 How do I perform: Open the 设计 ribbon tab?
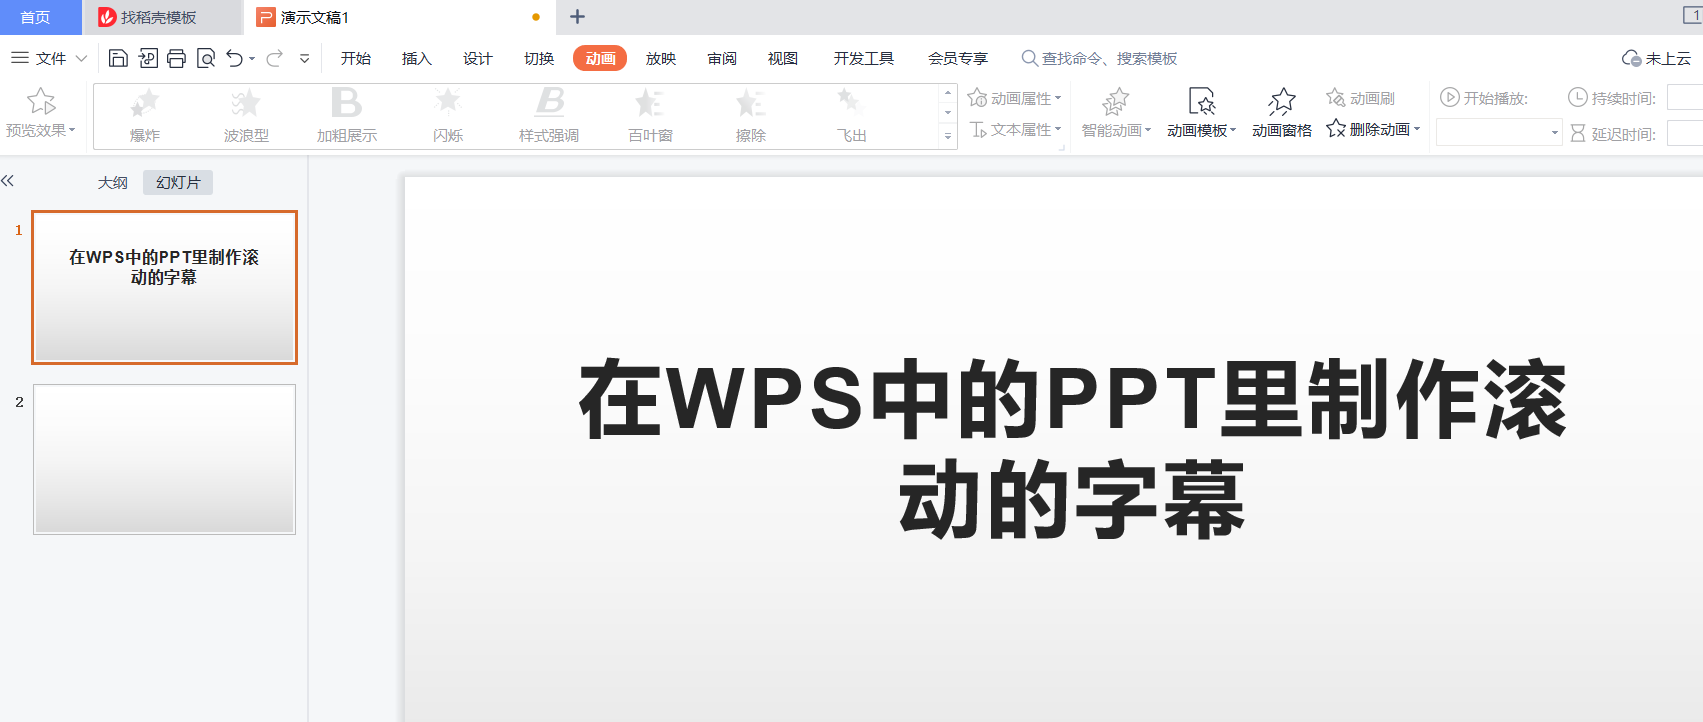(477, 59)
